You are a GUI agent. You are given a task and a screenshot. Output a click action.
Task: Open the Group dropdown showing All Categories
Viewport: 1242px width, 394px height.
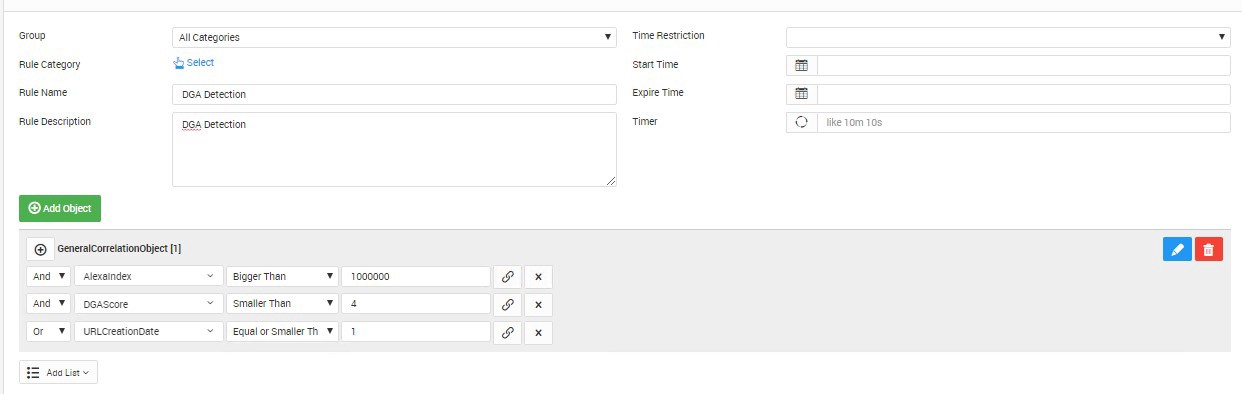(394, 37)
